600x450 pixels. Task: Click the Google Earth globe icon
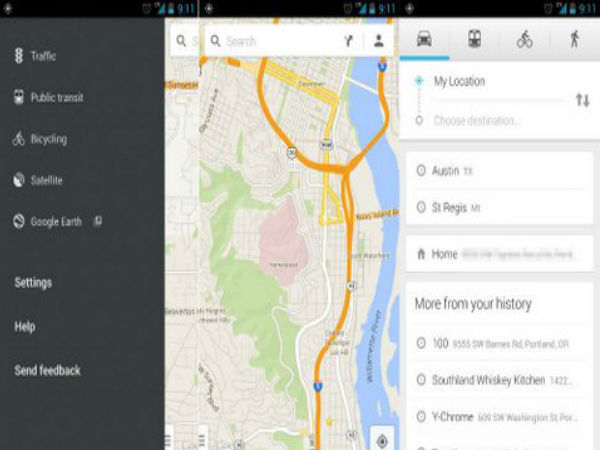pyautogui.click(x=19, y=221)
